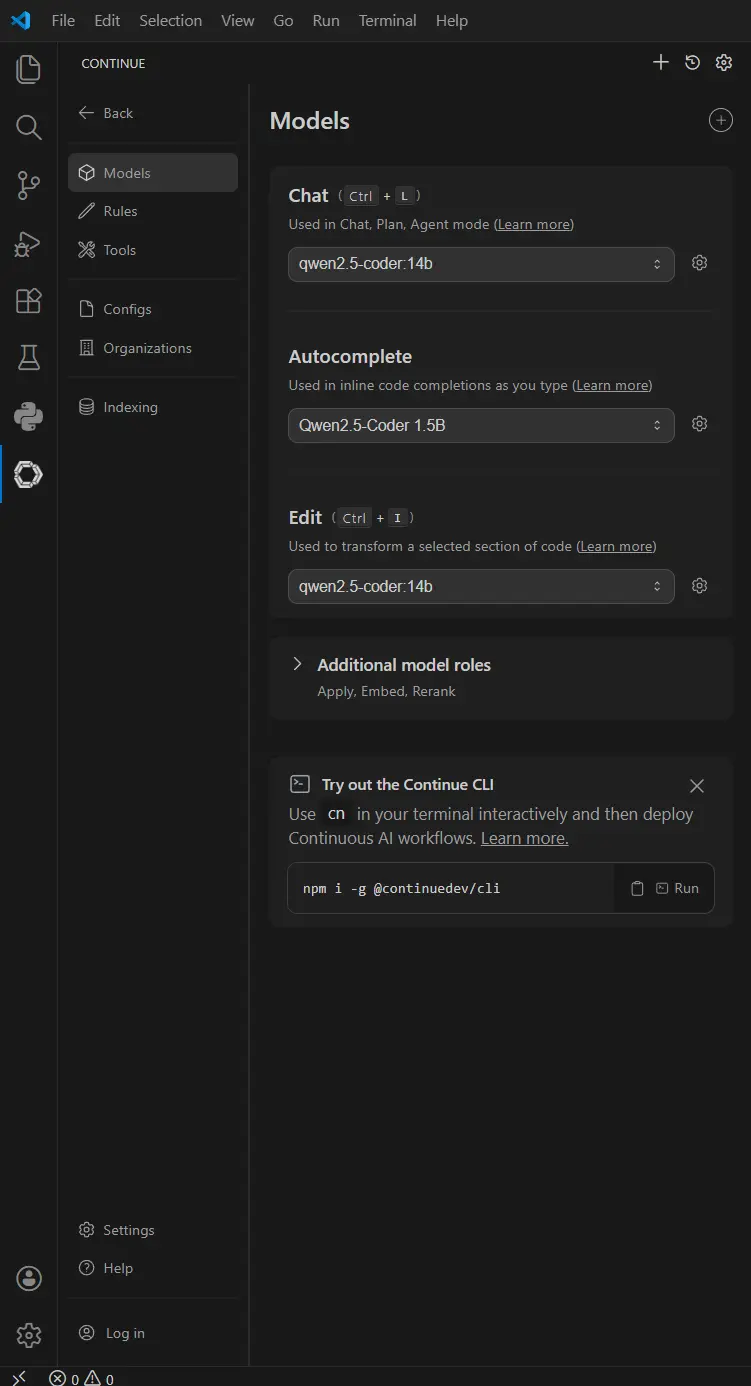Click the add model plus icon
Image resolution: width=751 pixels, height=1386 pixels.
(720, 120)
